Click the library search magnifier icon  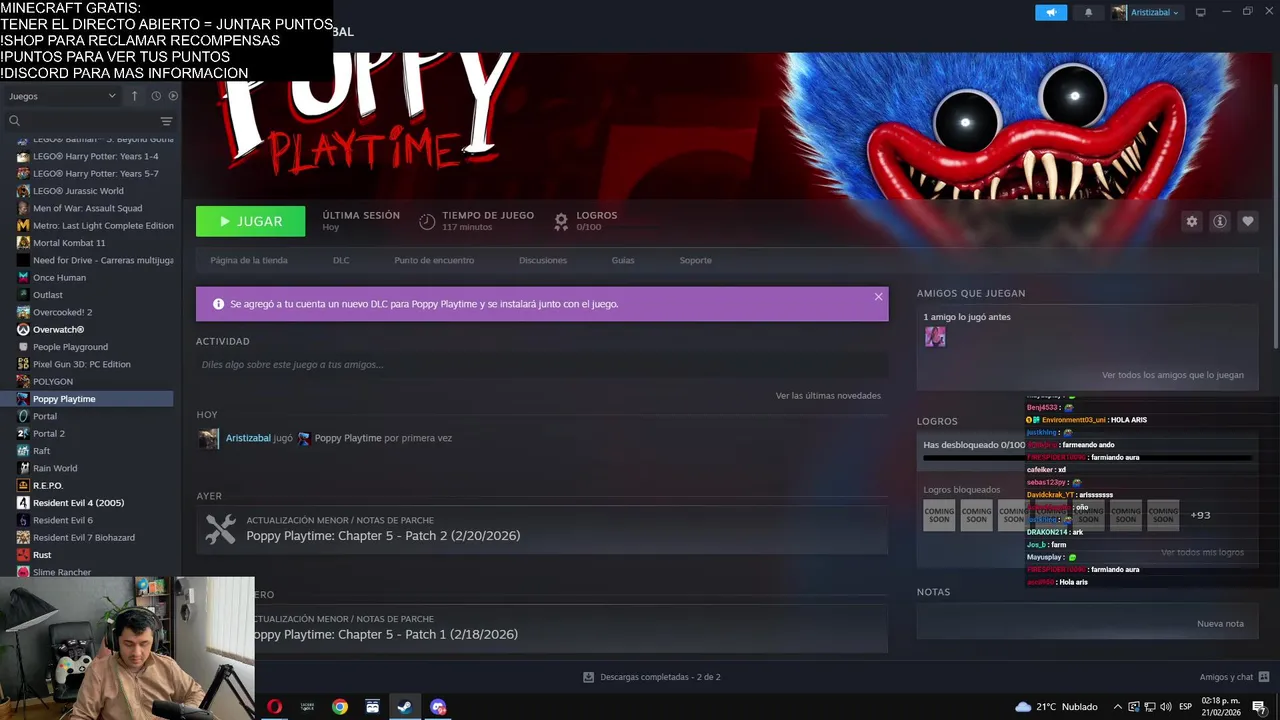[x=14, y=121]
